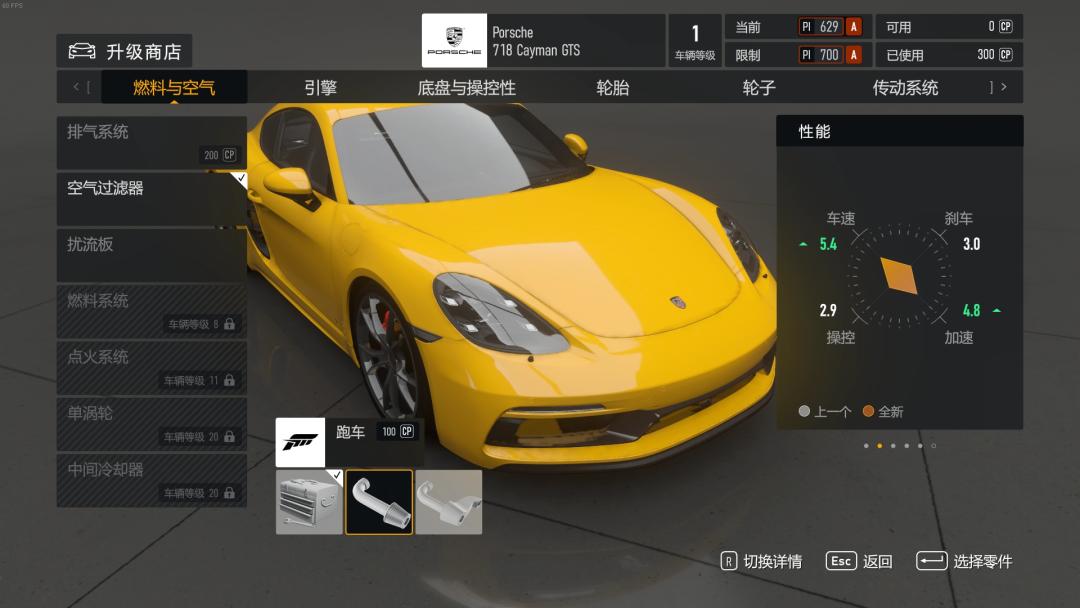Open the 底盘与操控性 tab
This screenshot has height=608, width=1080.
[466, 88]
